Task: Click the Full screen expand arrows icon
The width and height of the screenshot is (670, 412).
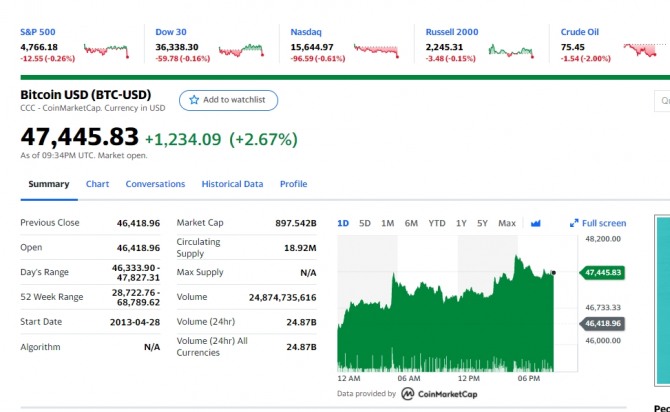Action: coord(574,223)
